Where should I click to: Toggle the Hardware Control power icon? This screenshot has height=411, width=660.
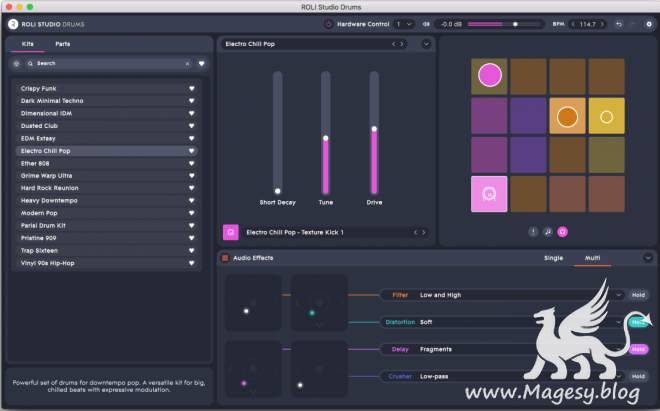pyautogui.click(x=329, y=24)
